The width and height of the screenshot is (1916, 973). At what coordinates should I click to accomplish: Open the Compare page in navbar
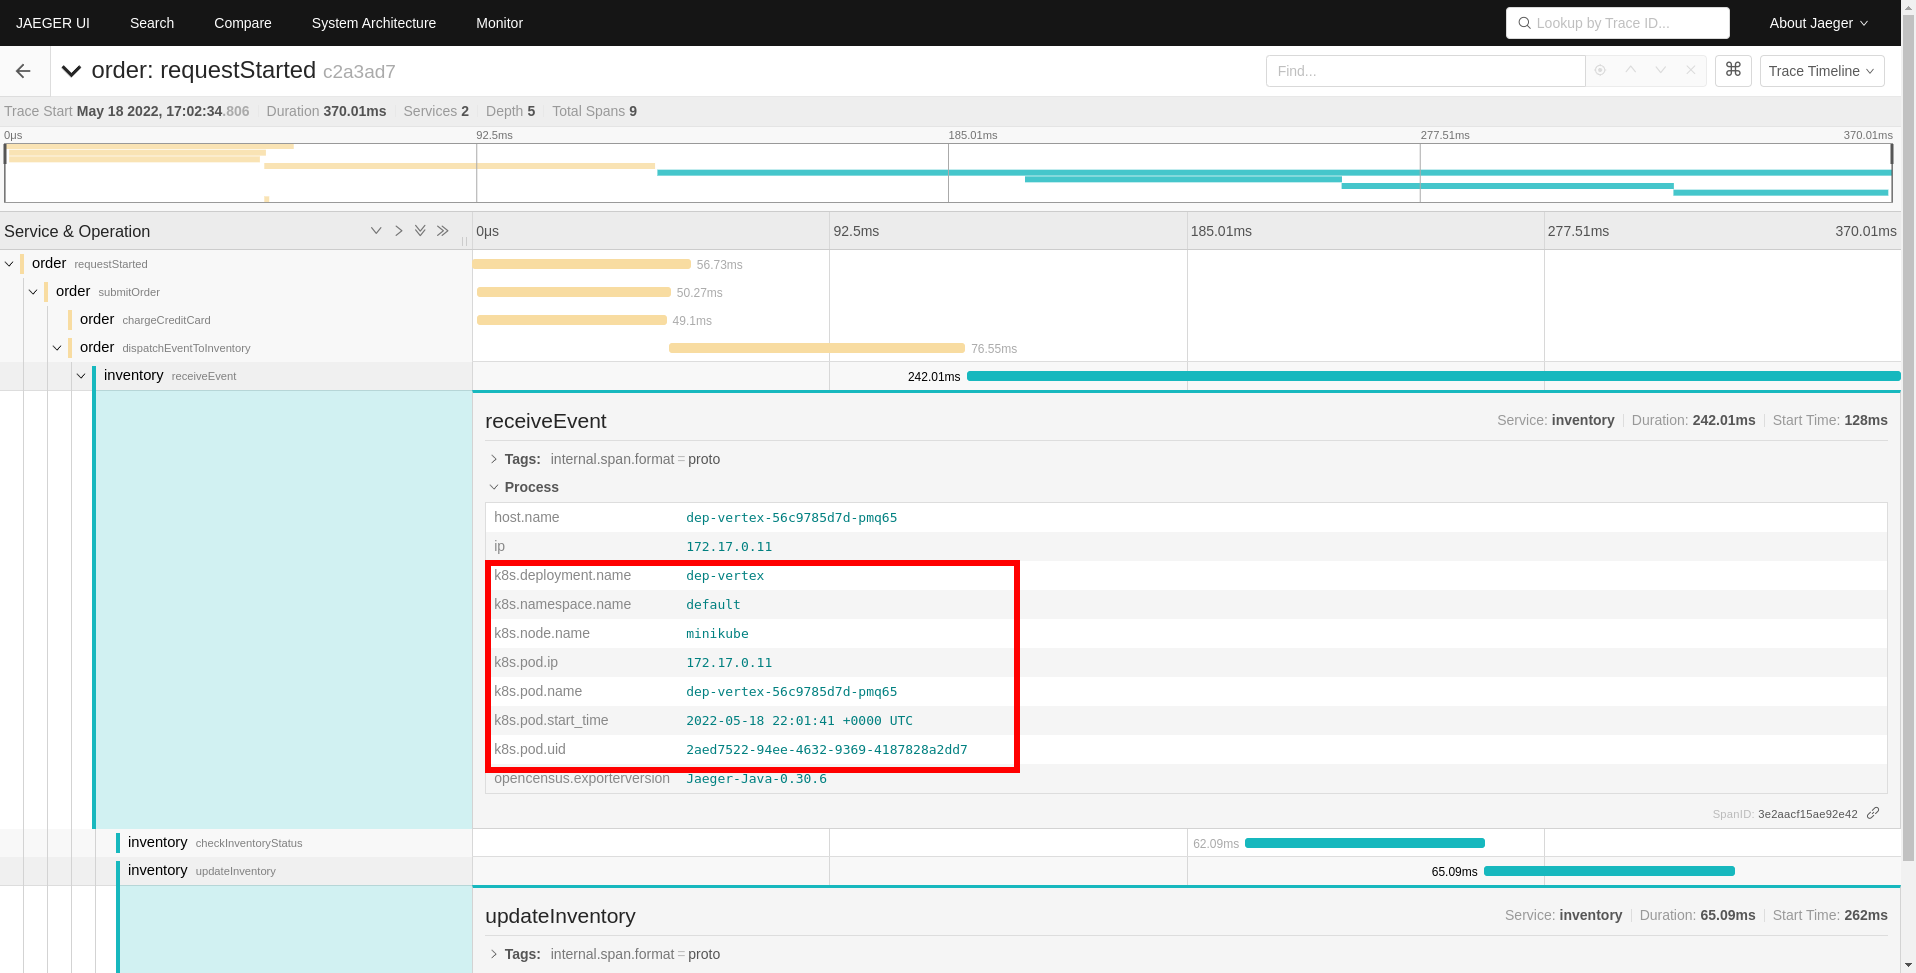tap(242, 23)
